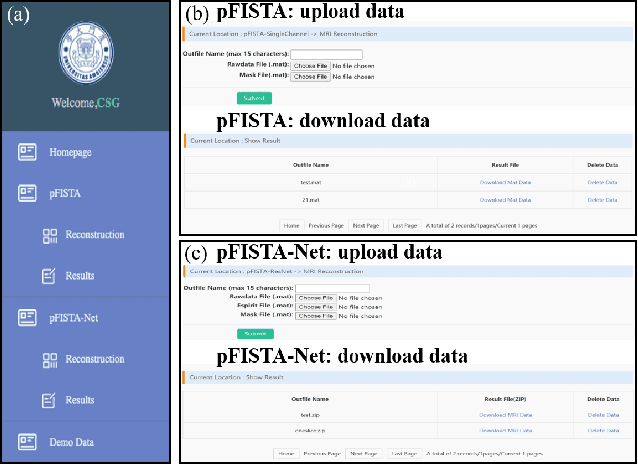This screenshot has width=638, height=464.
Task: Click the 21.mat outfile name cell
Action: click(x=311, y=200)
